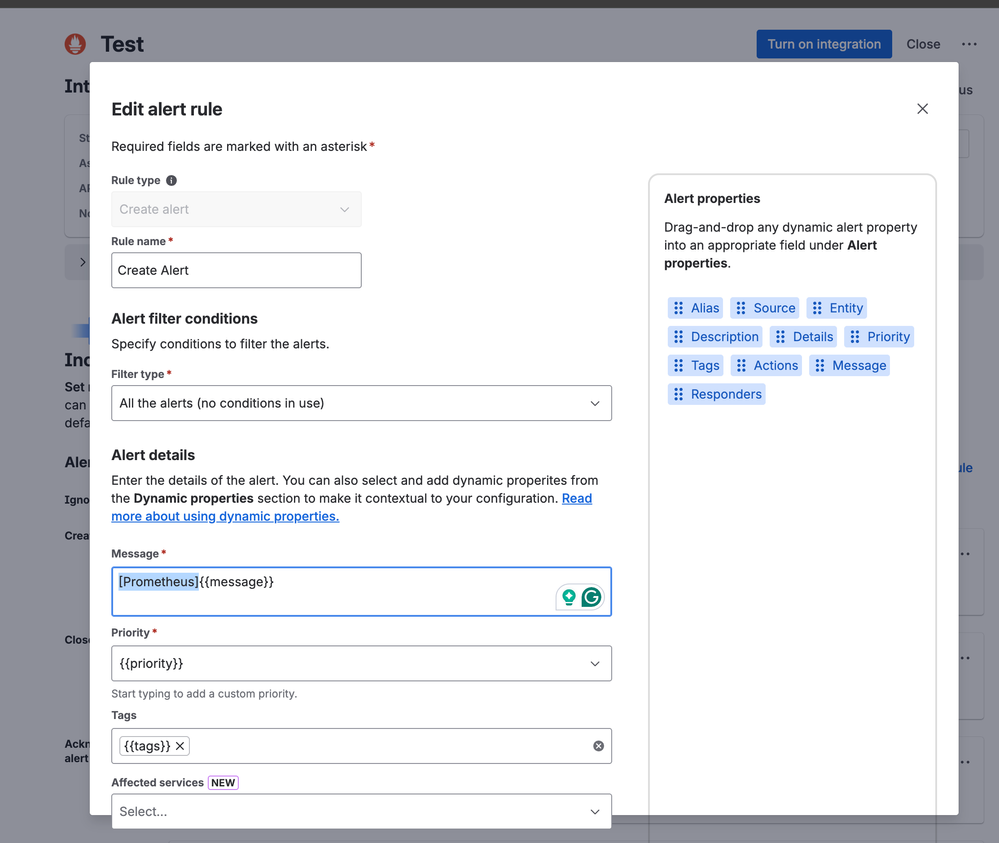The height and width of the screenshot is (843, 999).
Task: Select the Source property chip
Action: click(765, 308)
